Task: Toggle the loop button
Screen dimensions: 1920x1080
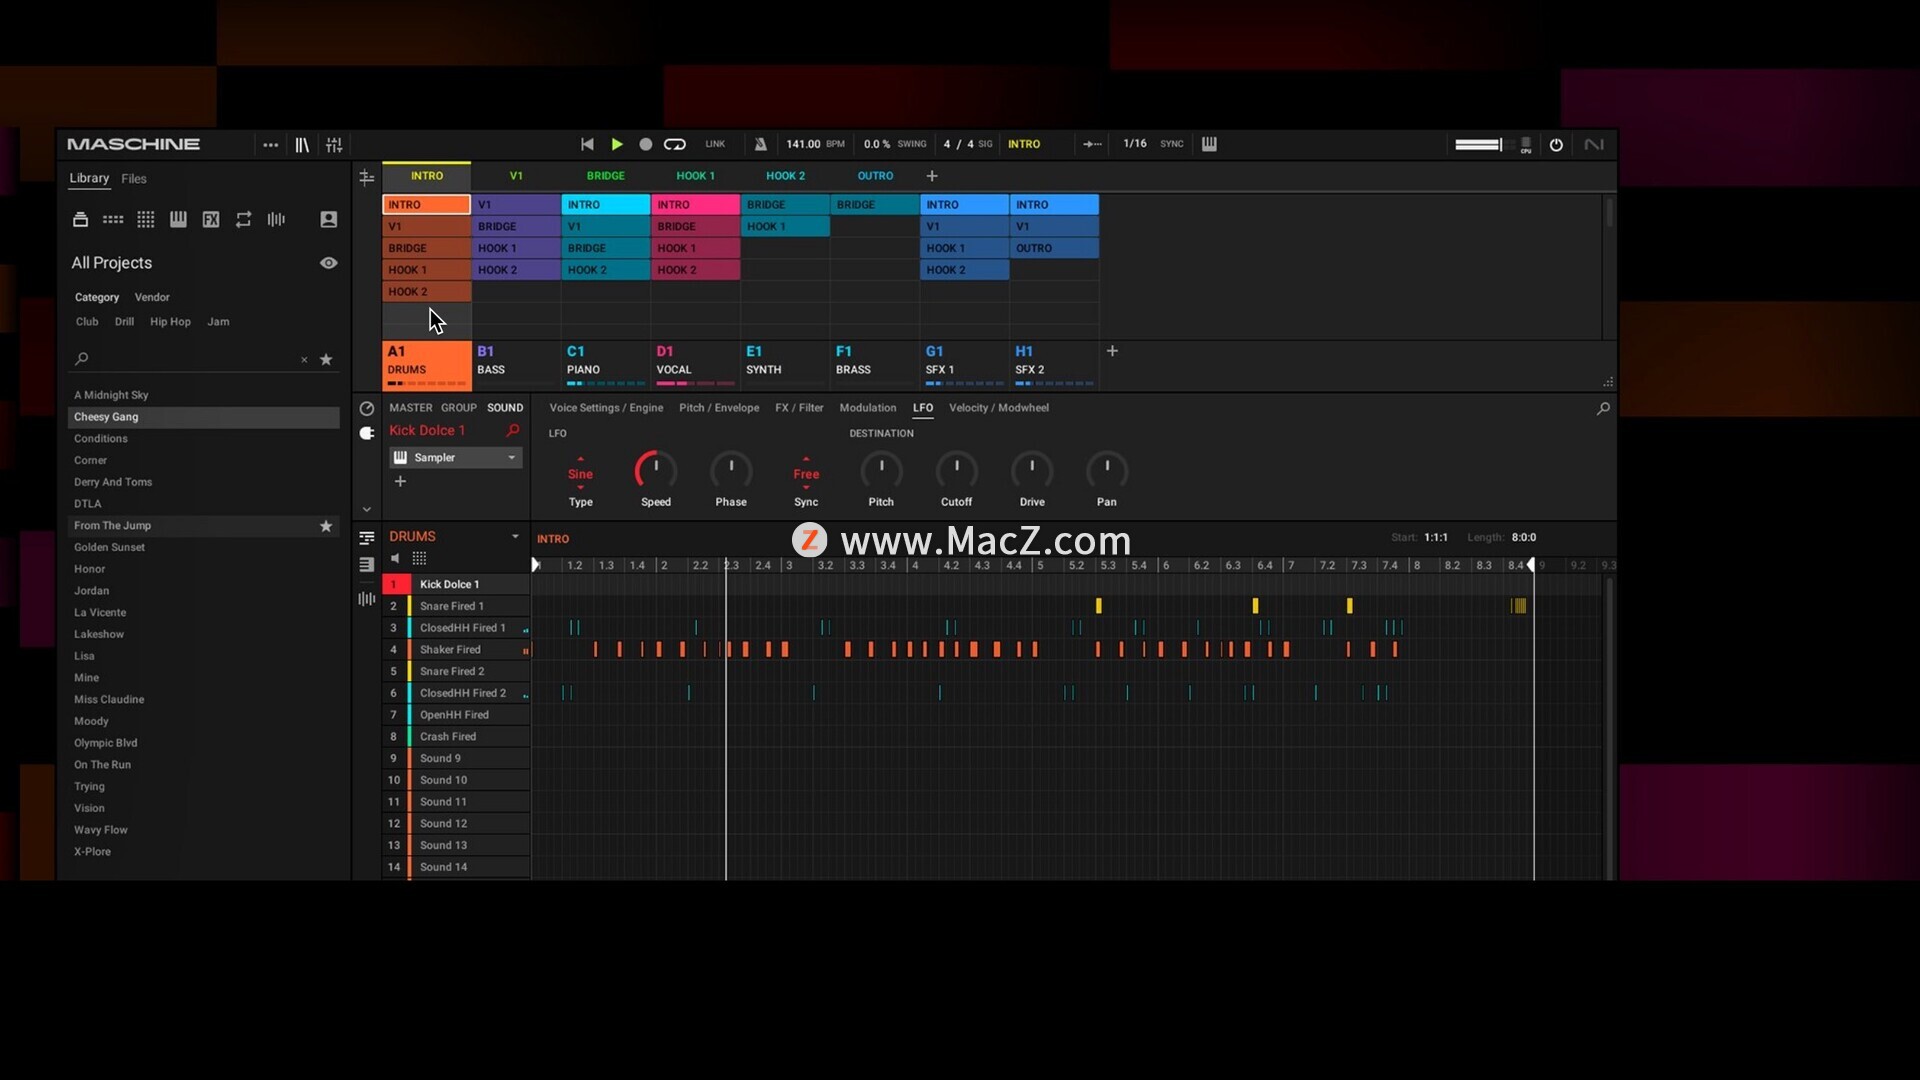Action: tap(675, 144)
